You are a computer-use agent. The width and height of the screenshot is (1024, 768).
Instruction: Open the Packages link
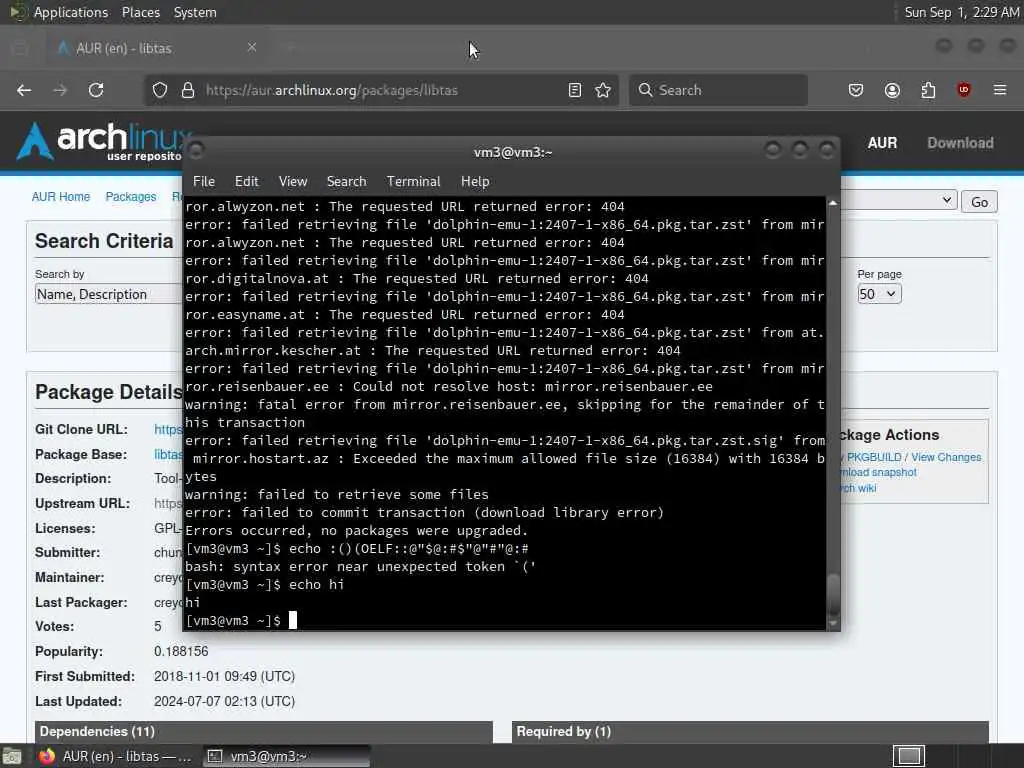click(131, 197)
